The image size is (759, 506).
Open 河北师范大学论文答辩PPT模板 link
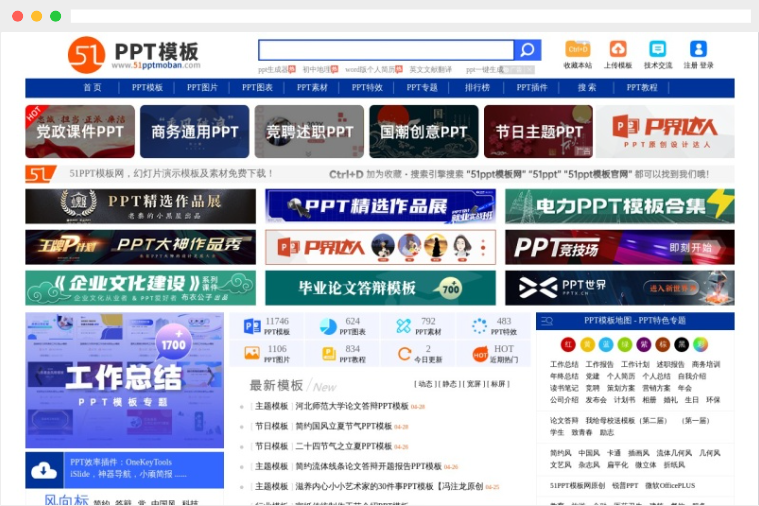coord(352,406)
